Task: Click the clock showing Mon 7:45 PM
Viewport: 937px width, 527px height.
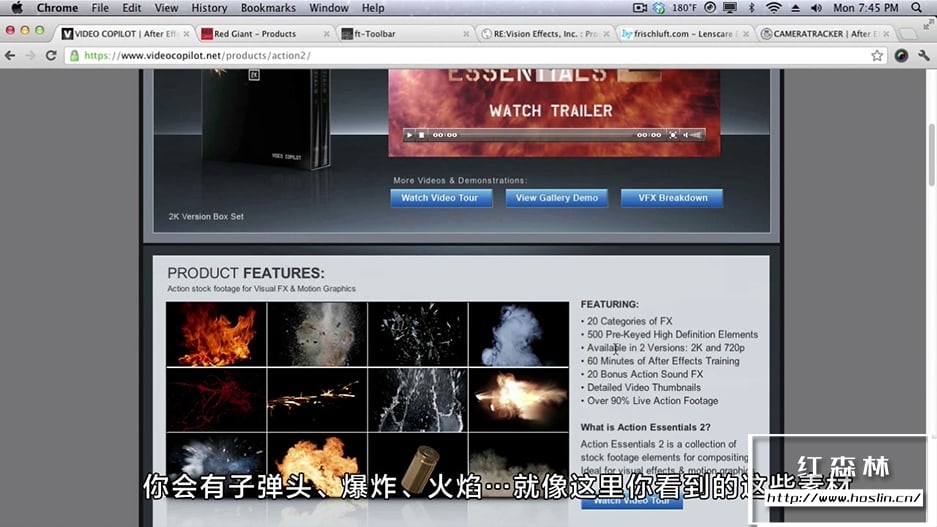Action: [866, 8]
